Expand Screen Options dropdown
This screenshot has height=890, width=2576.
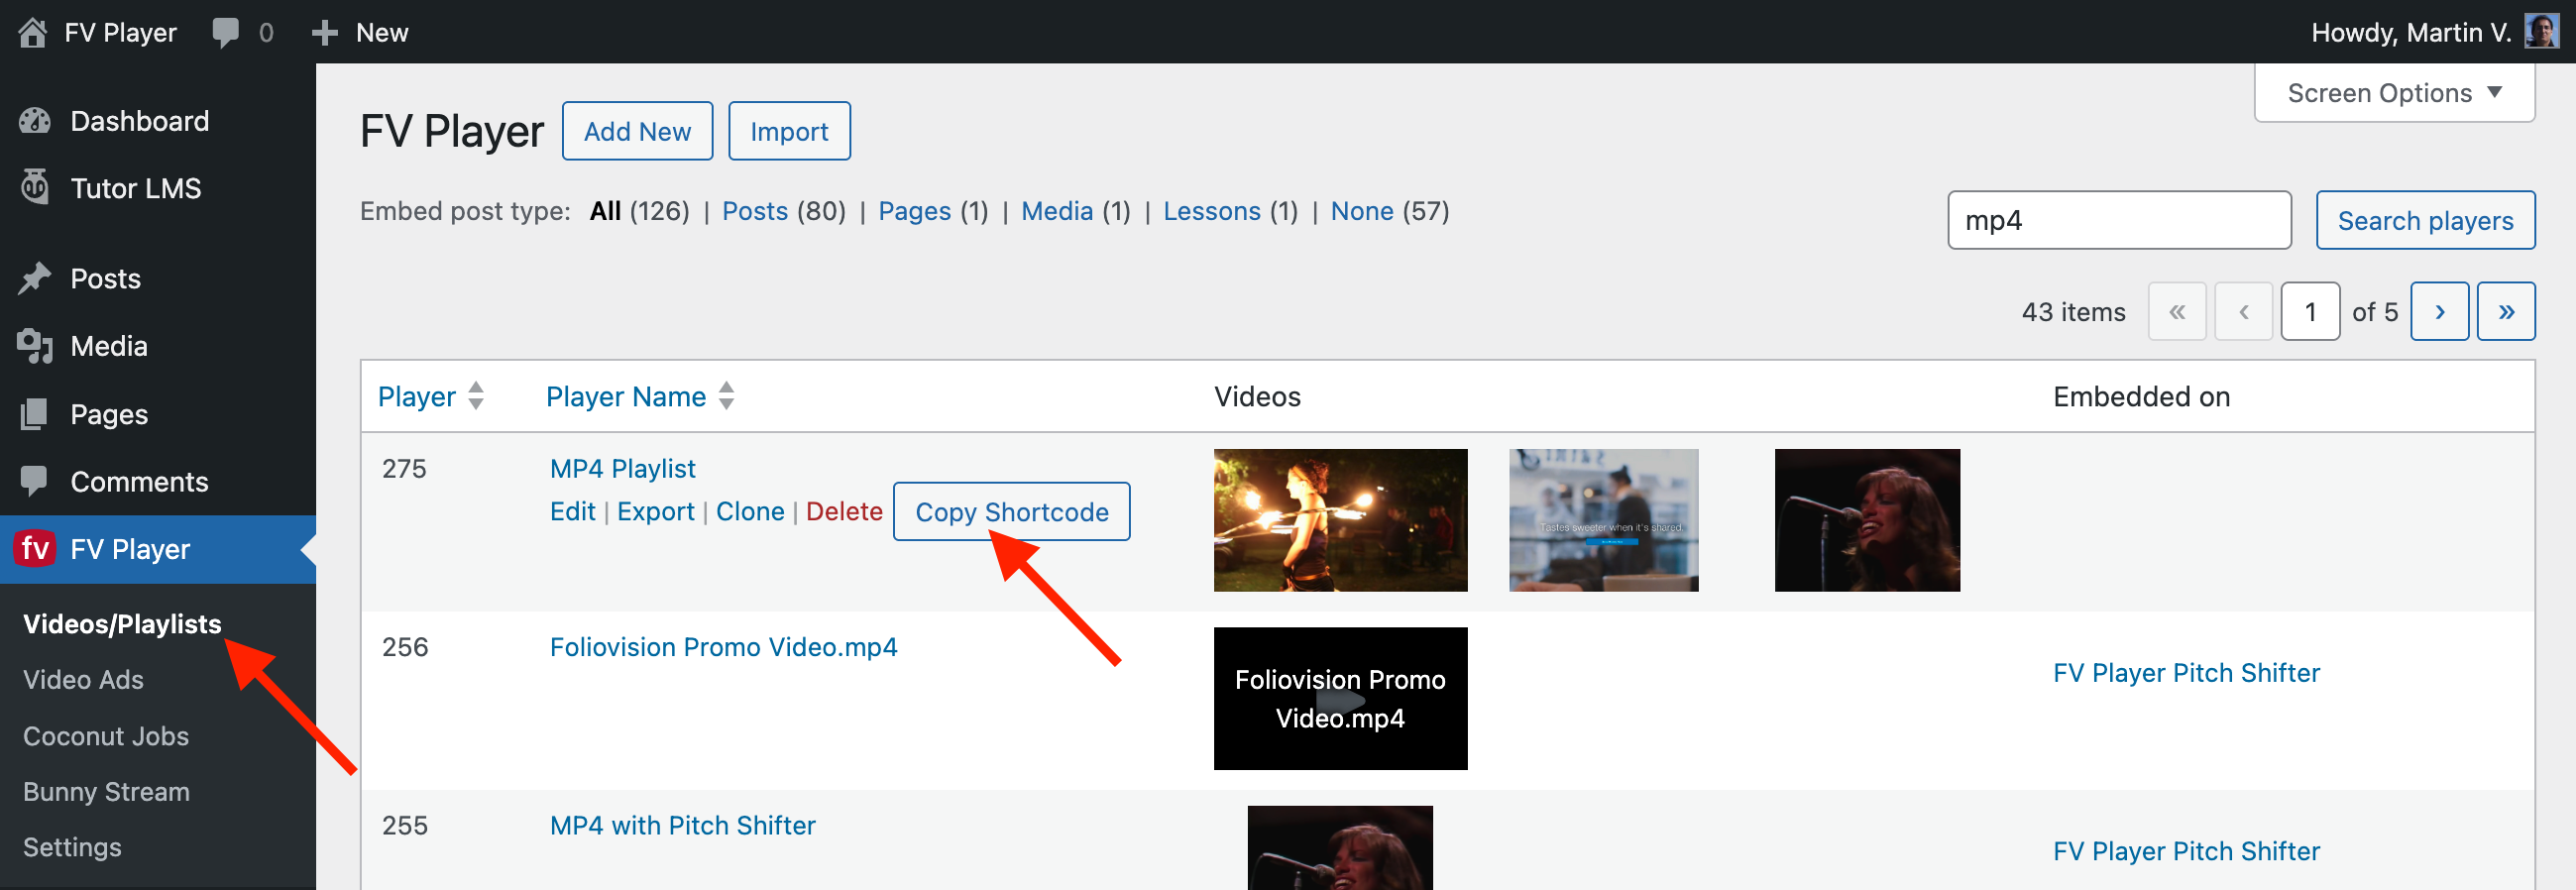pos(2394,93)
